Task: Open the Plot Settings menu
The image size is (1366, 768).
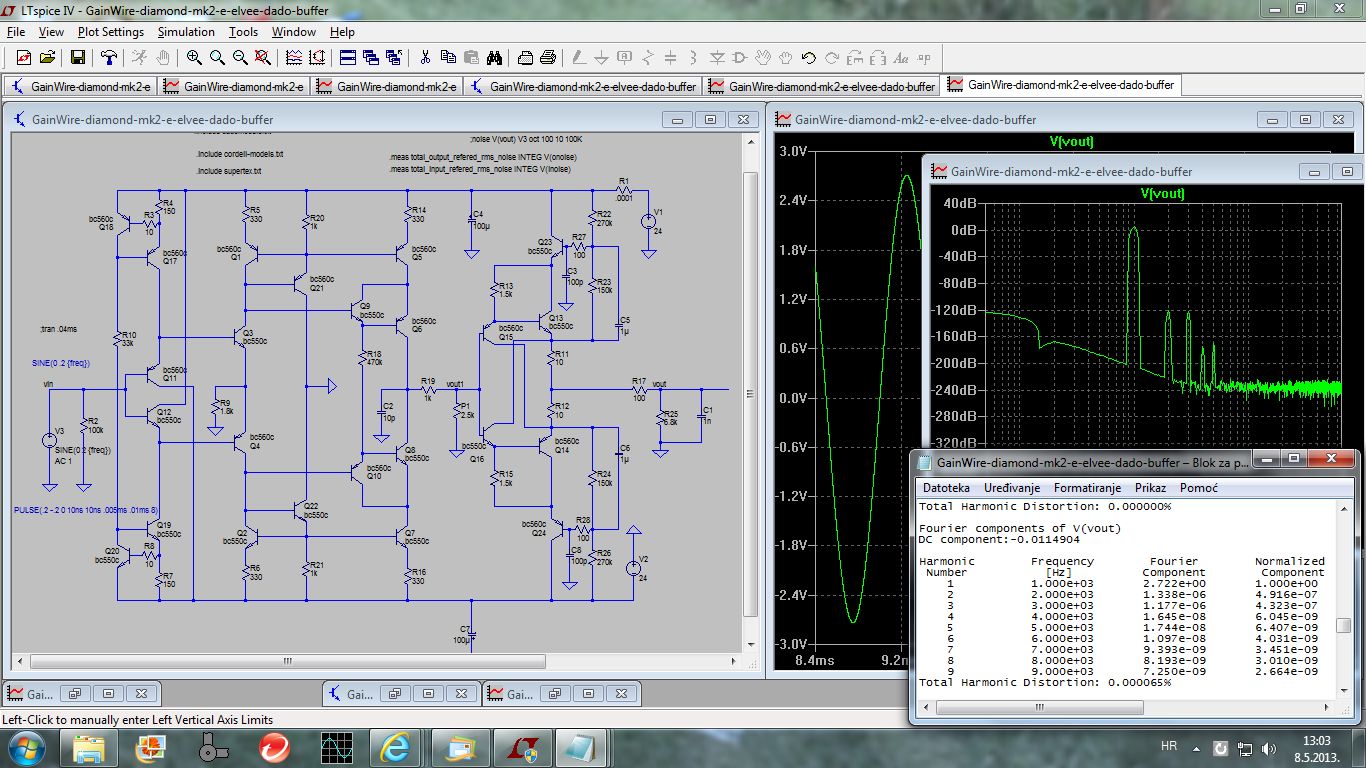Action: click(111, 32)
